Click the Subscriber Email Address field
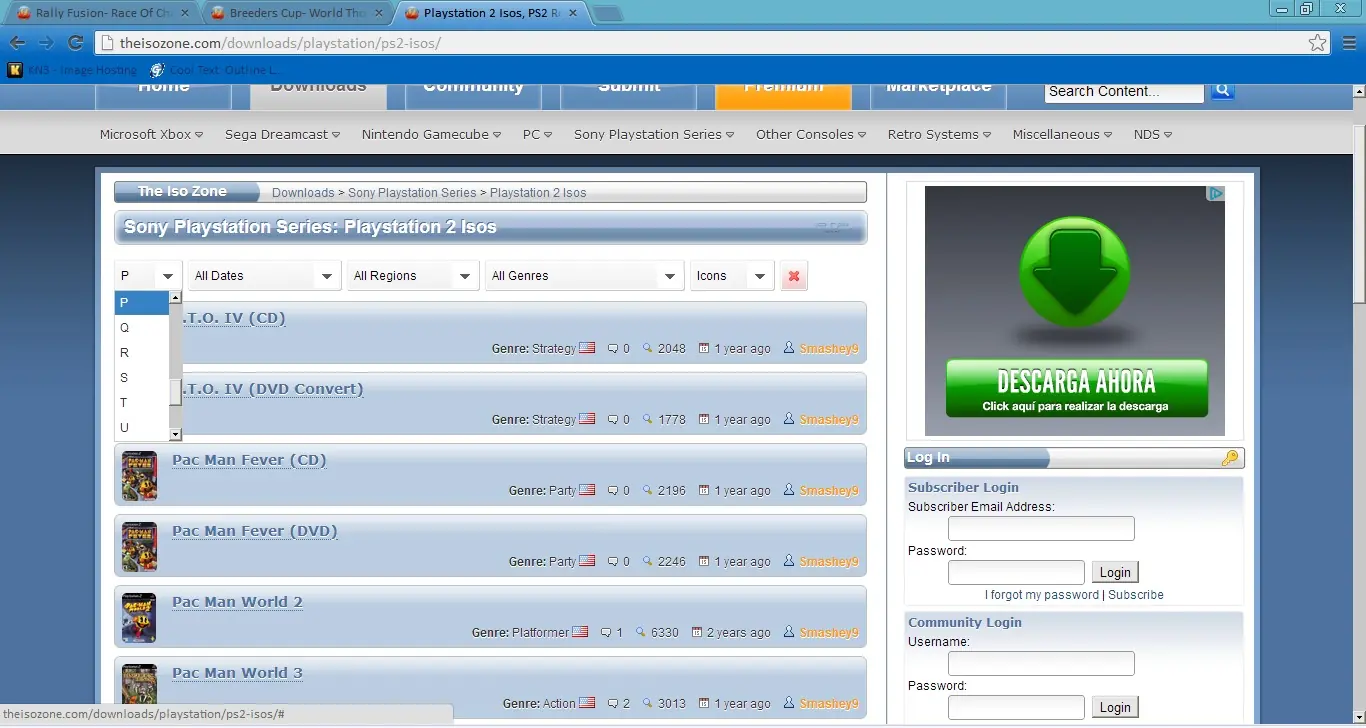Screen dimensions: 1366x728 pyautogui.click(x=1041, y=529)
